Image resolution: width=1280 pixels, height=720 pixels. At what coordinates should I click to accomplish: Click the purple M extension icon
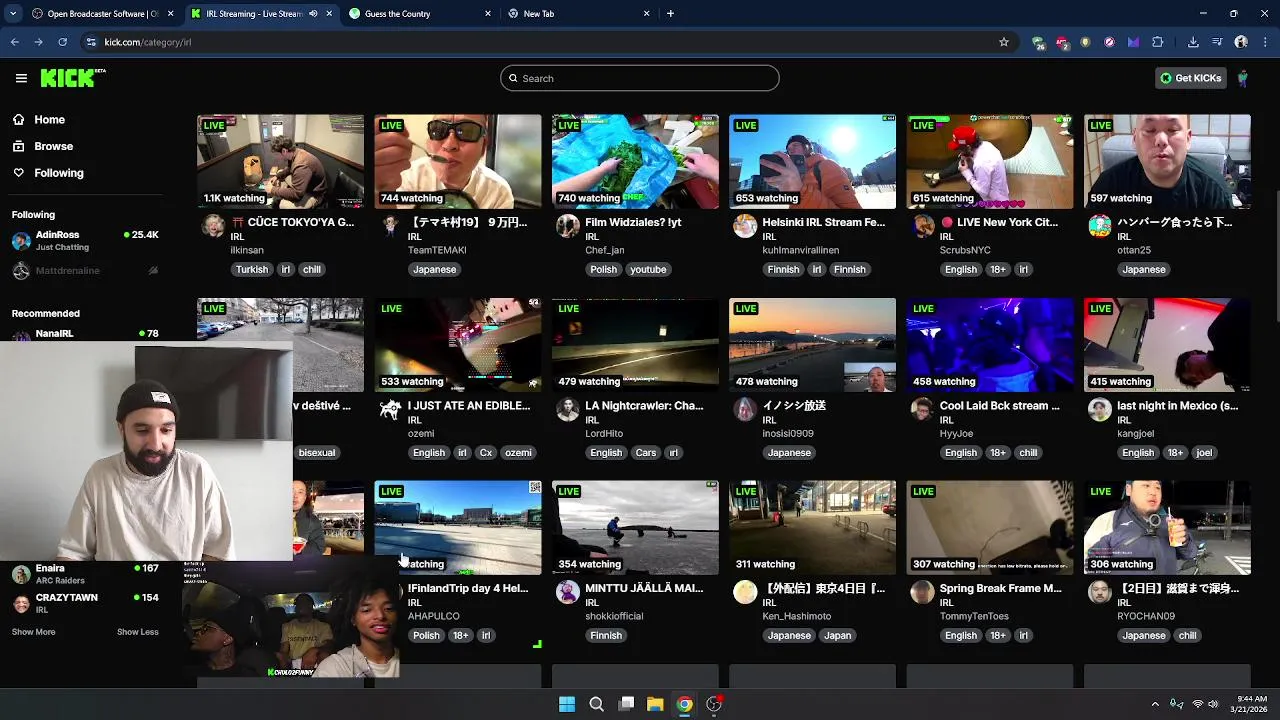pos(1133,42)
